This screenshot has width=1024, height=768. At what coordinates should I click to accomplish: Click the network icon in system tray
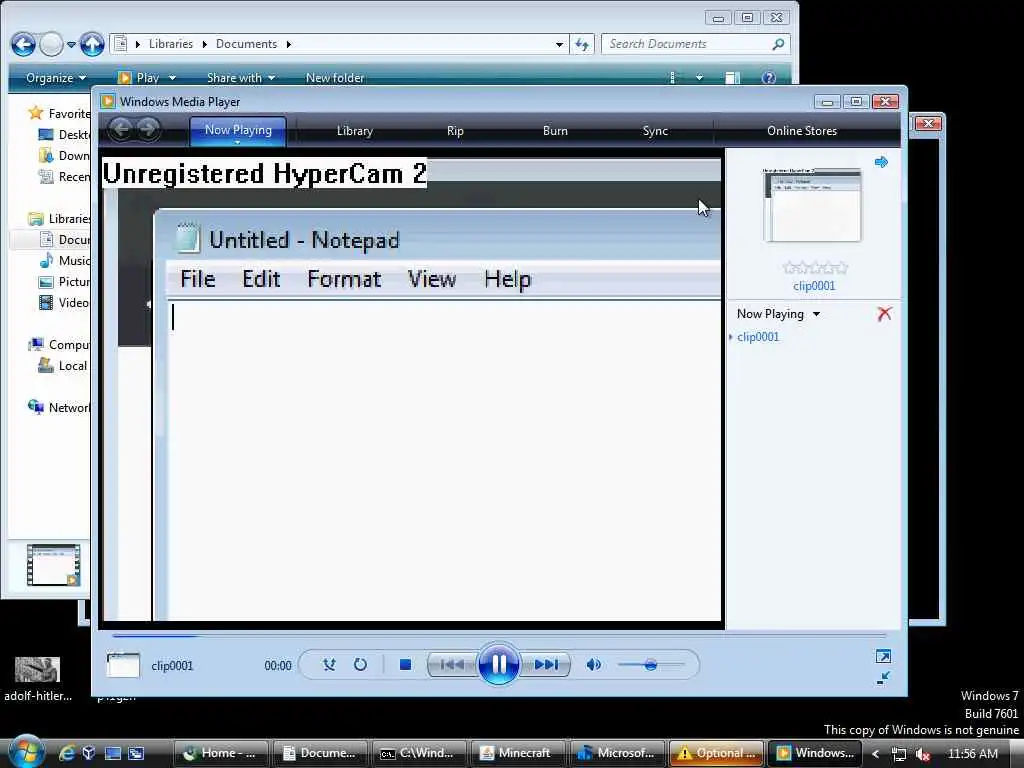899,754
